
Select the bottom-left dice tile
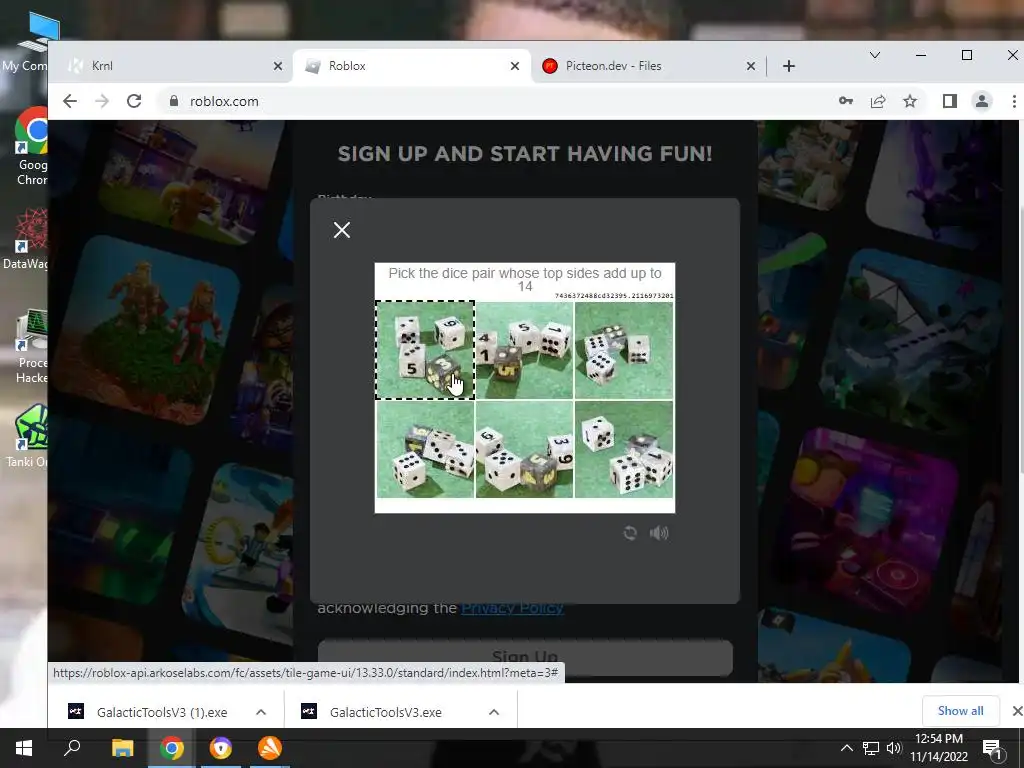pyautogui.click(x=425, y=449)
